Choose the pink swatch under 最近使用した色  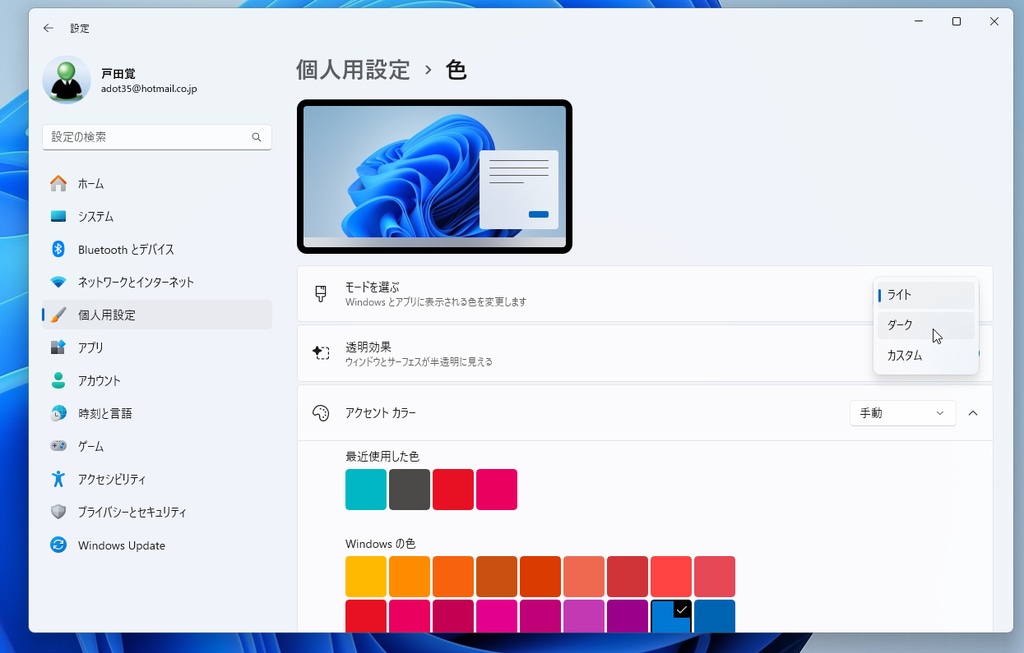[x=496, y=489]
